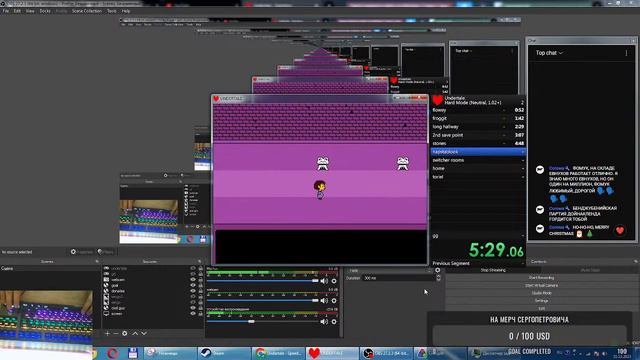Image resolution: width=640 pixels, height=360 pixels.
Task: Select the webcam source row
Action: coord(153,280)
